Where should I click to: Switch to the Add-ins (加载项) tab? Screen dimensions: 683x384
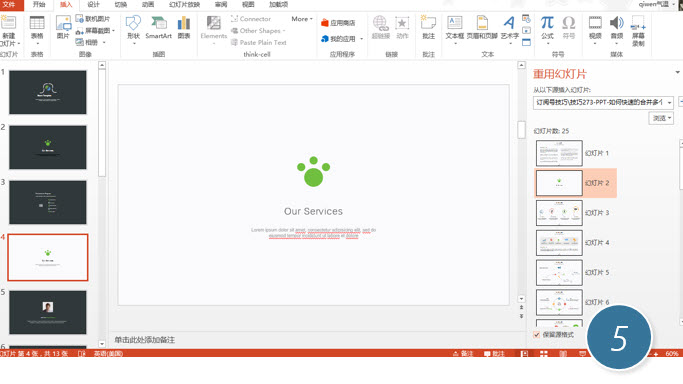tap(278, 4)
